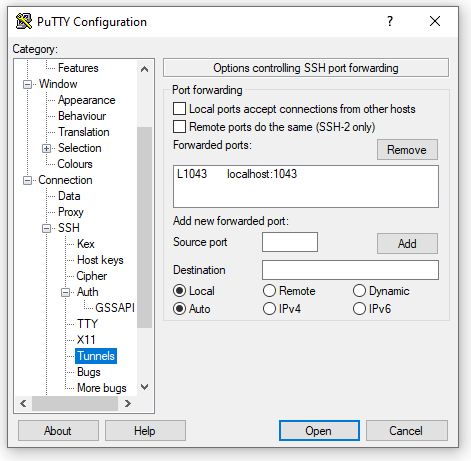Open the About dialog
The height and width of the screenshot is (461, 471).
58,431
